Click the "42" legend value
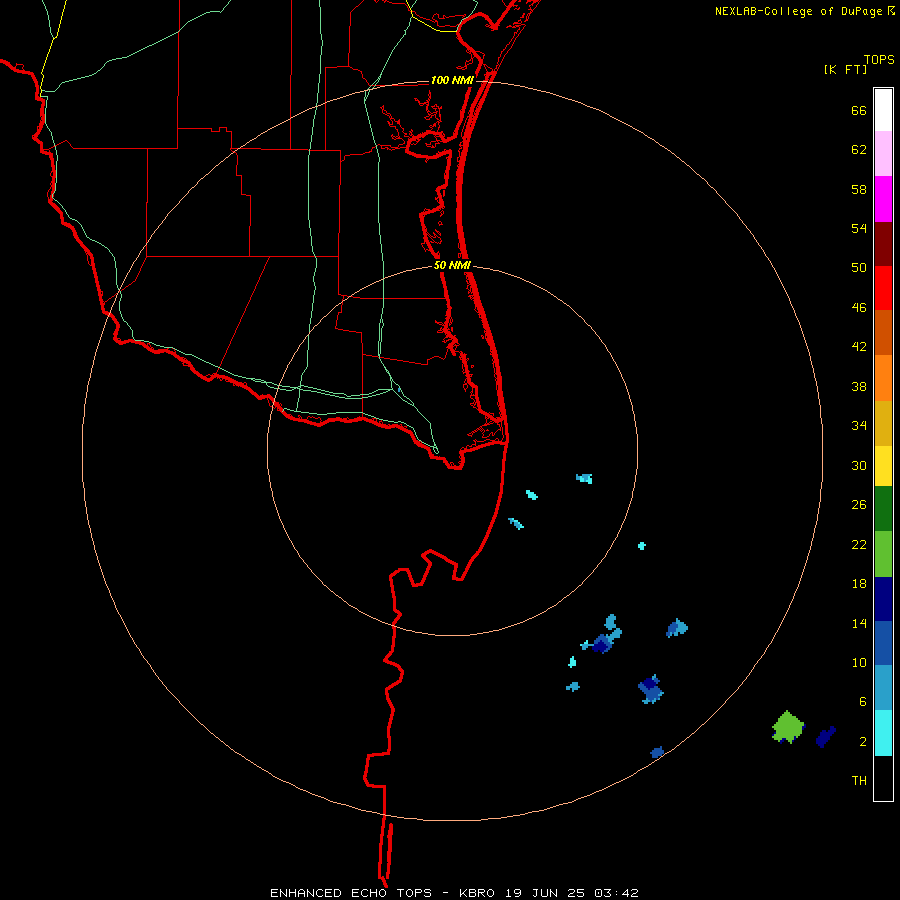This screenshot has height=900, width=900. [859, 347]
